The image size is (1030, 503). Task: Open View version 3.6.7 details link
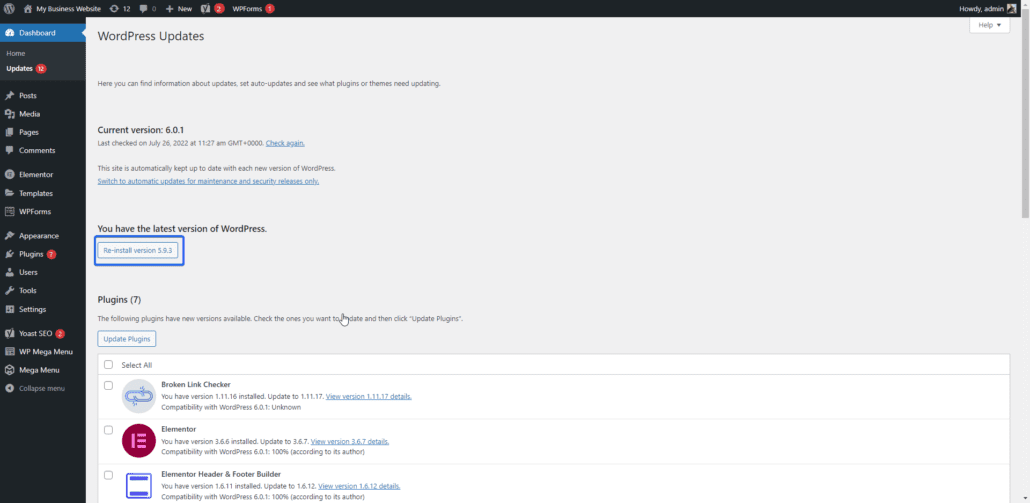pos(349,441)
